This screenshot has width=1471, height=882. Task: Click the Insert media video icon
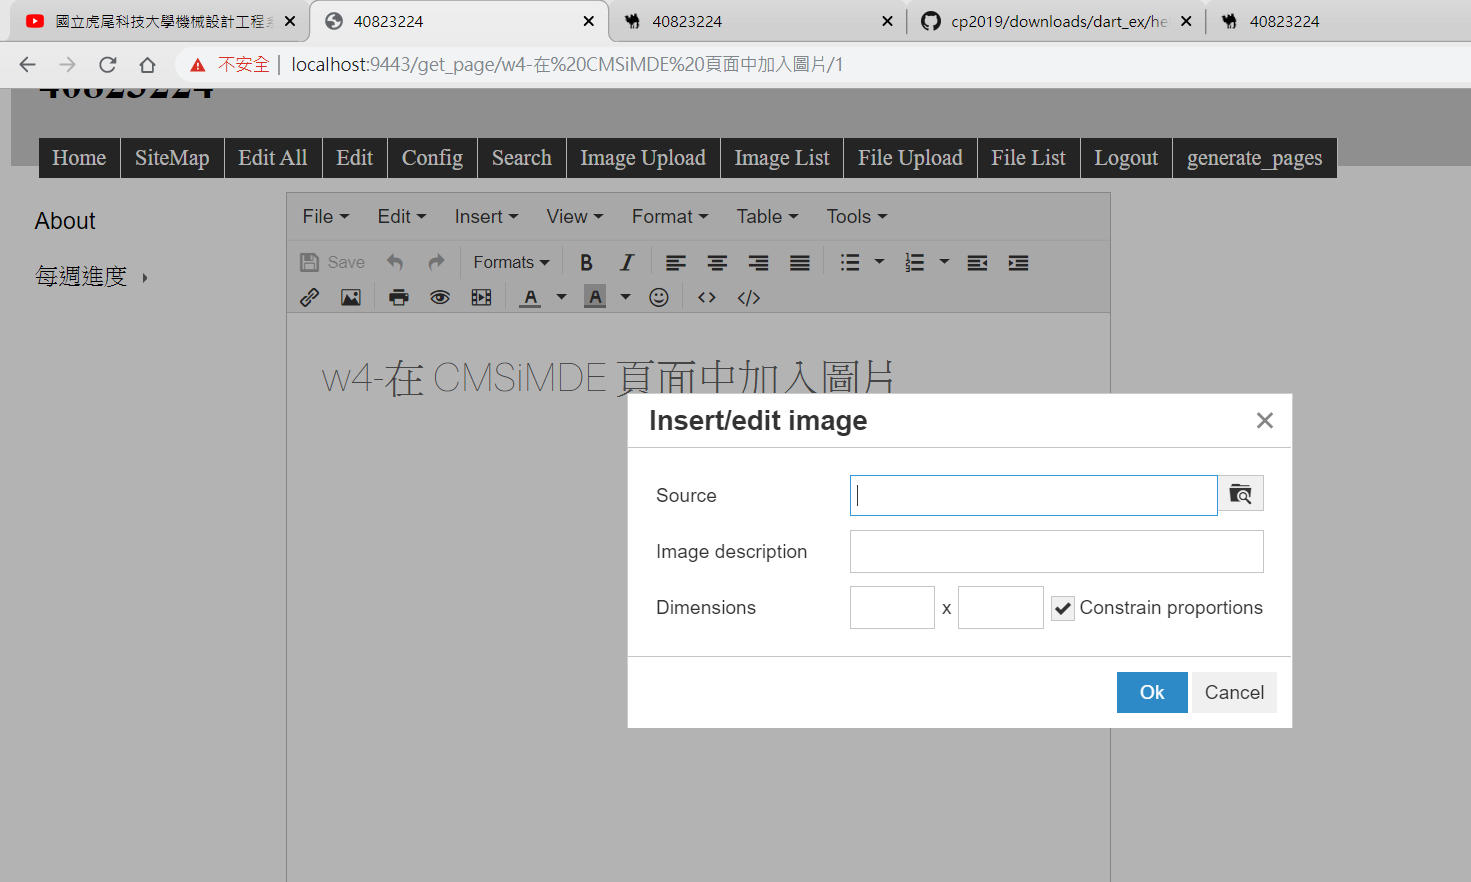tap(481, 297)
